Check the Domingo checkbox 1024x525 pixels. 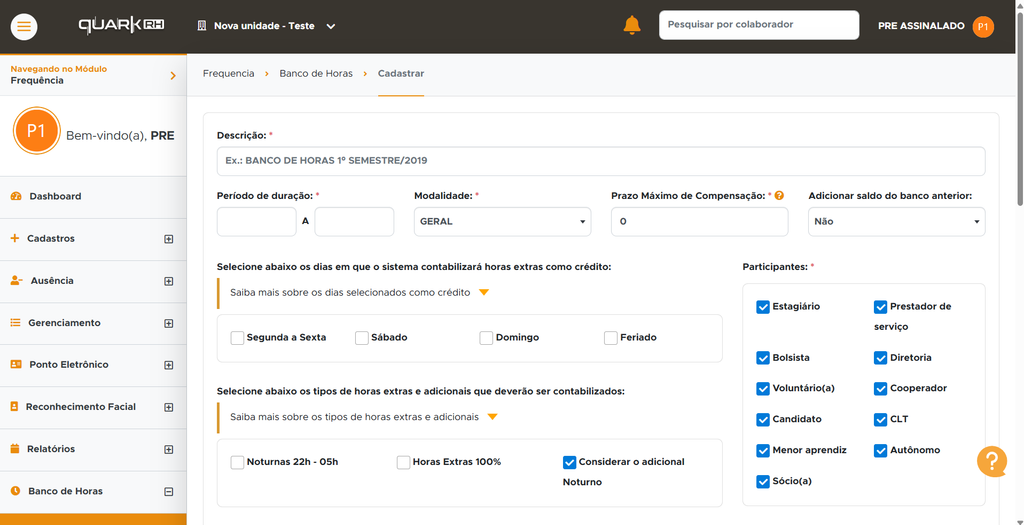point(486,338)
